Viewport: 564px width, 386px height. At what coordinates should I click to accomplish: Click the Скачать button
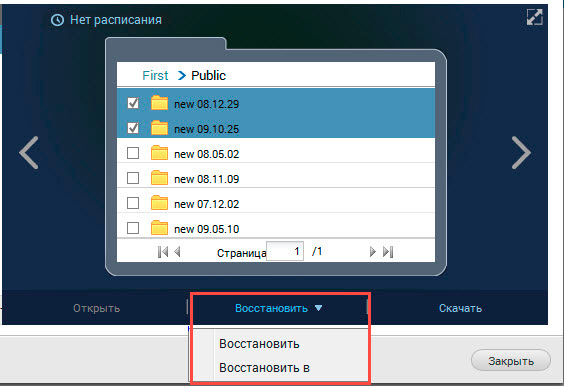(460, 308)
